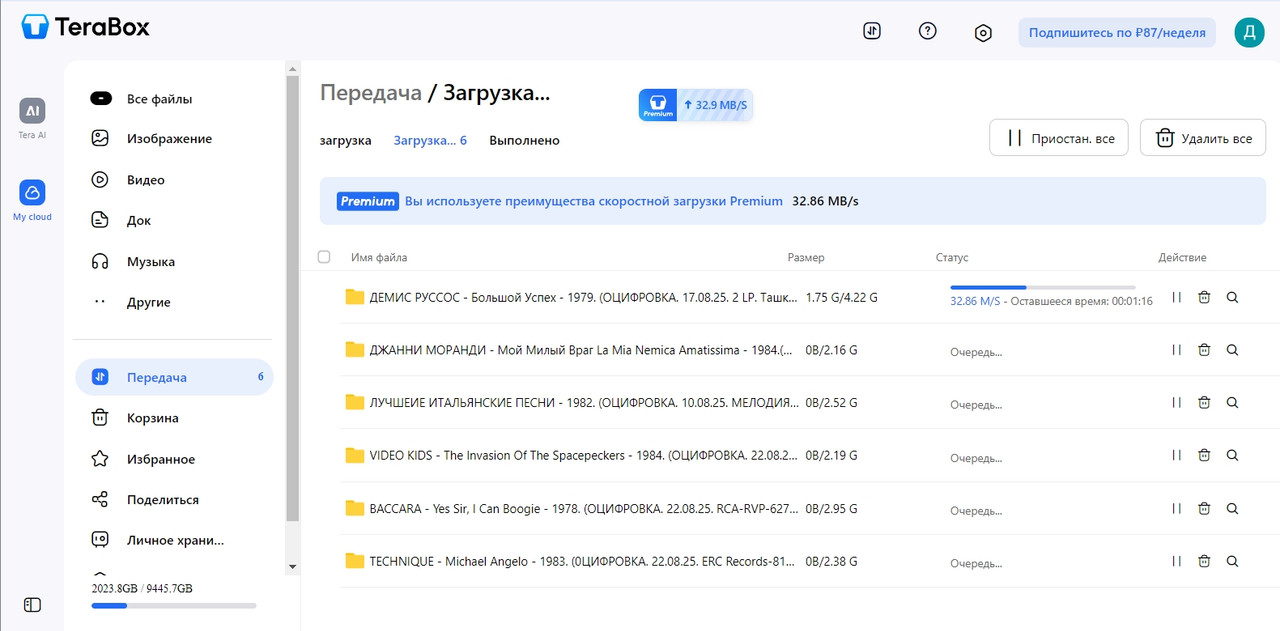Screen dimensions: 1280x631
Task: Pause VIDEO KIDS upload
Action: coord(1177,455)
